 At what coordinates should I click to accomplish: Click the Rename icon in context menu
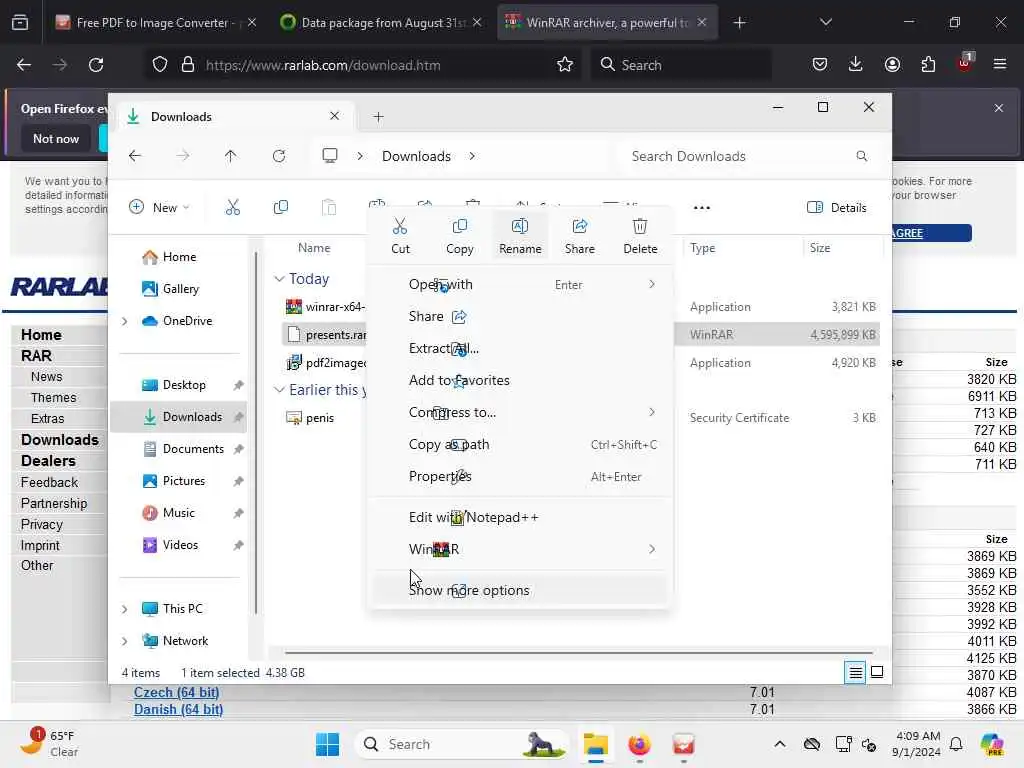520,227
